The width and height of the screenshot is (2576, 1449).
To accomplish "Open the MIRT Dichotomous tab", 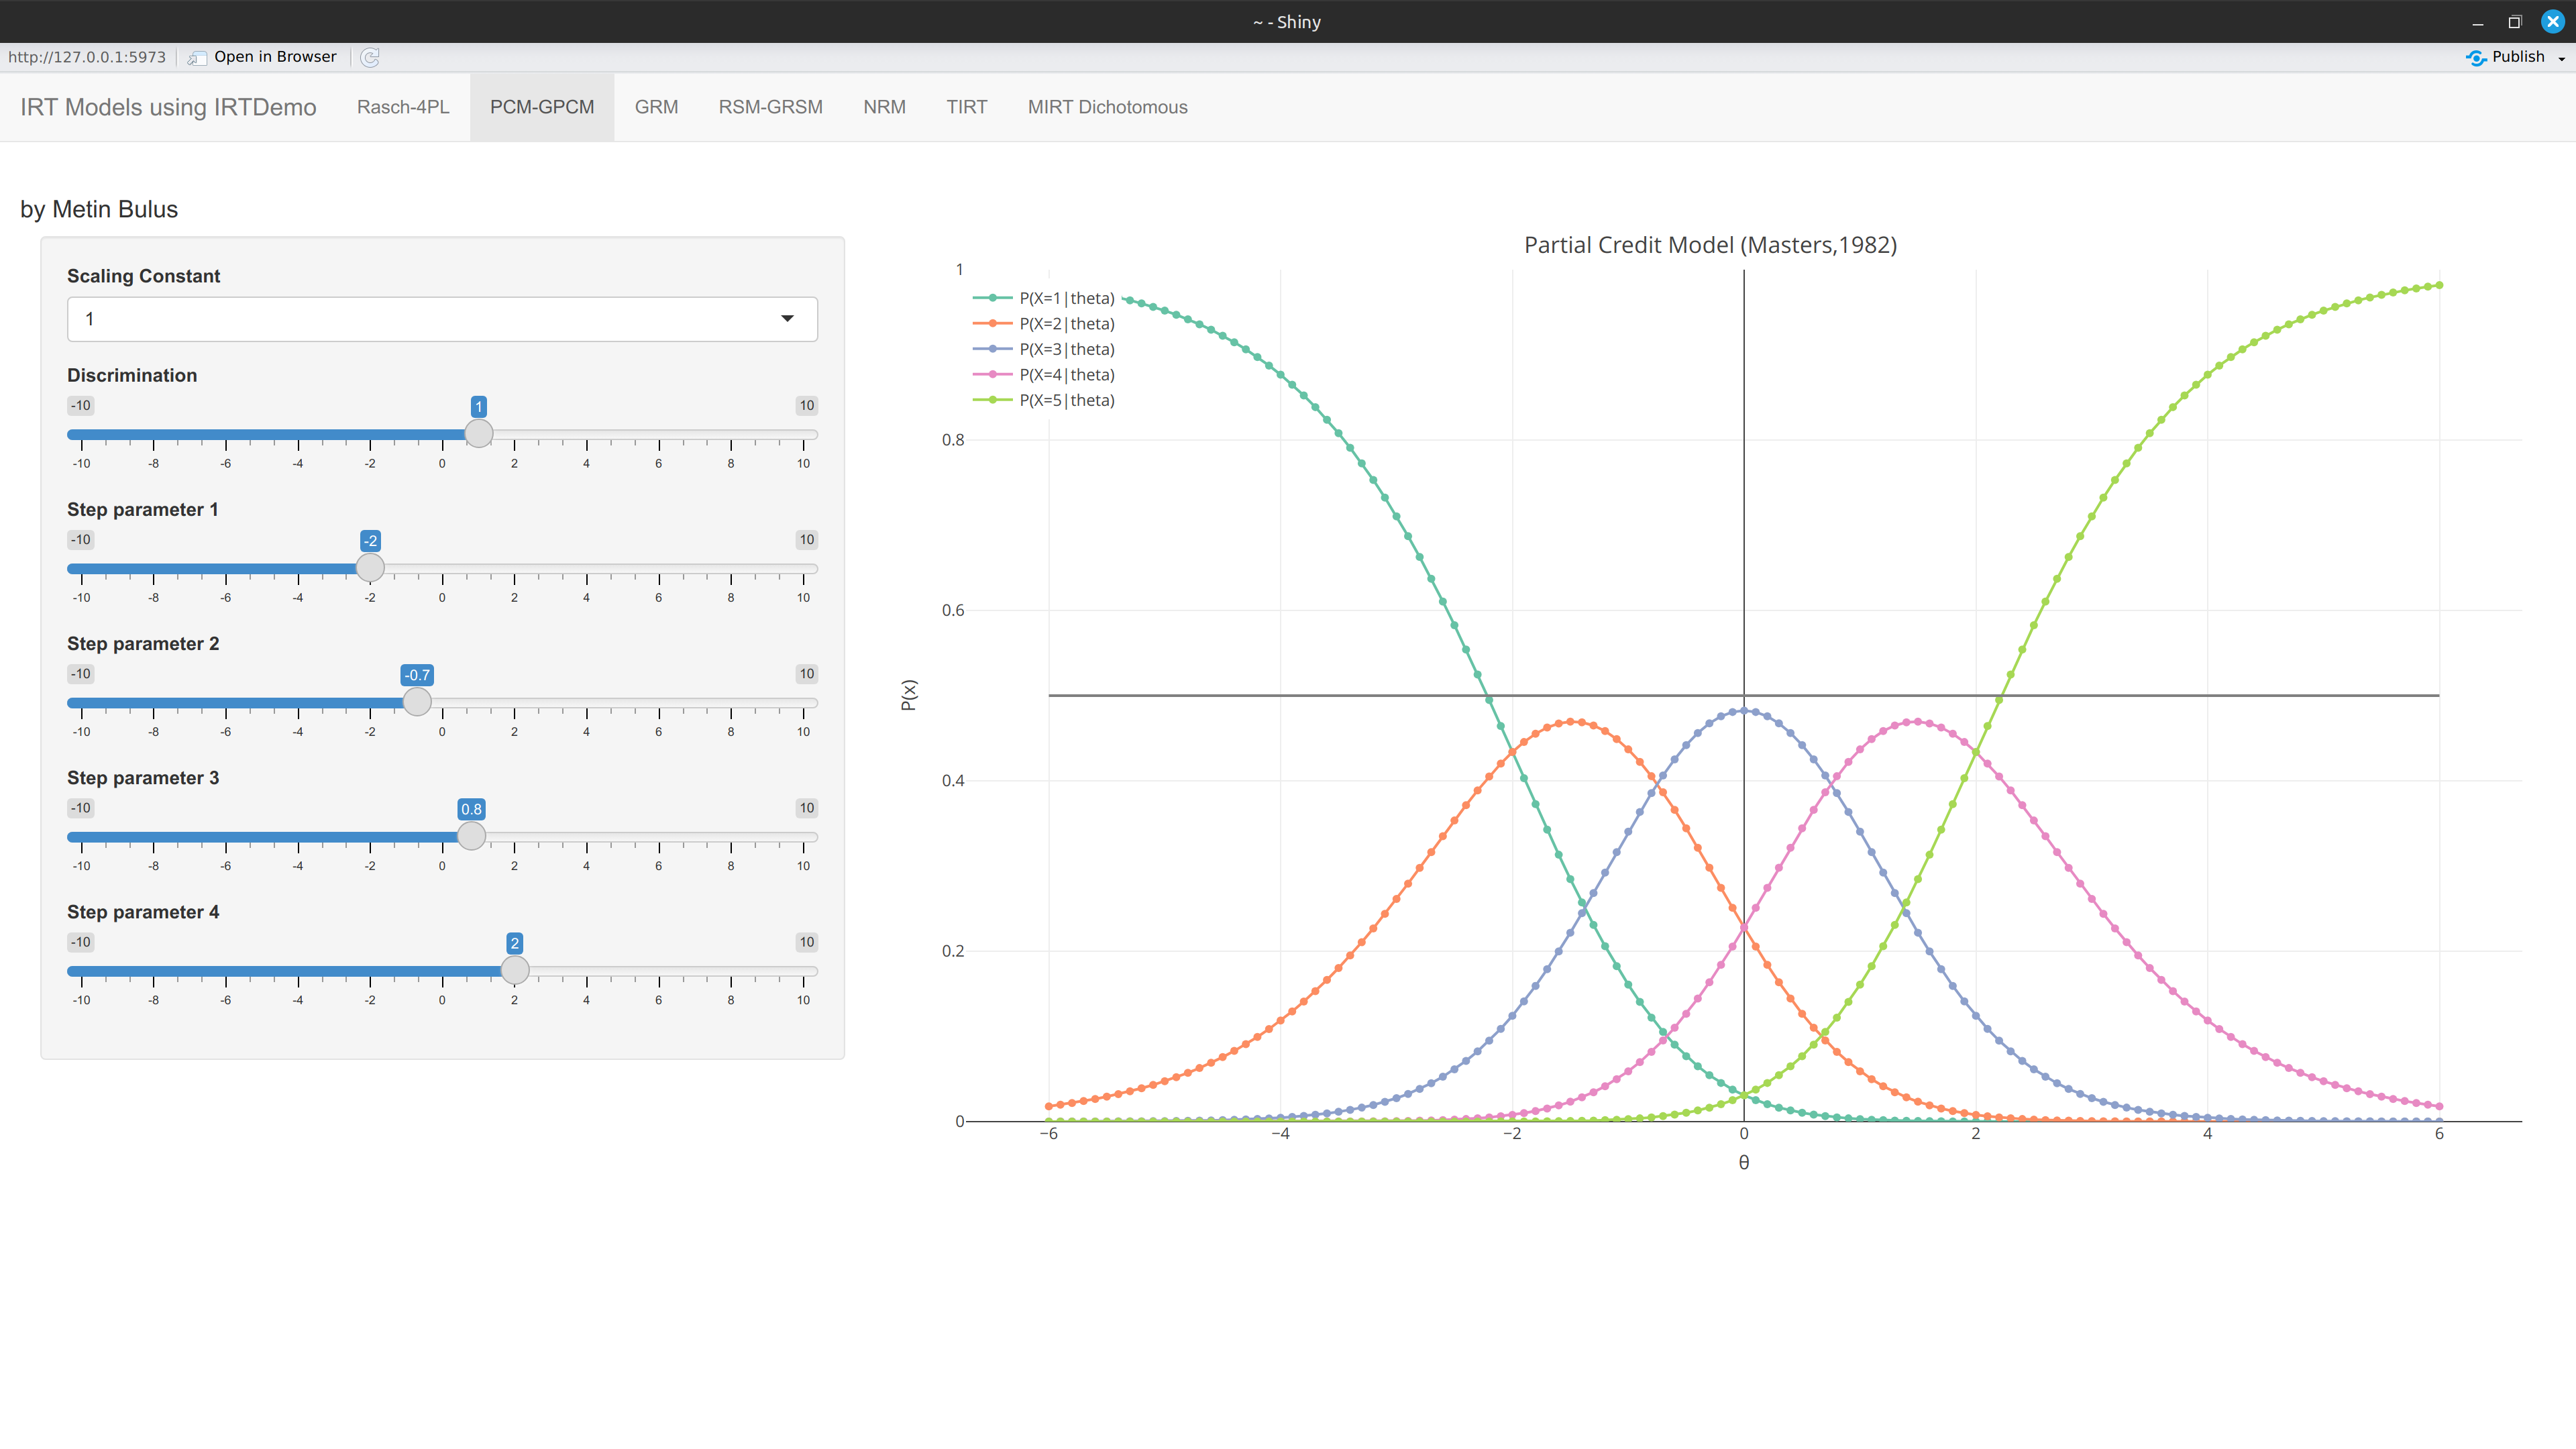I will click(1107, 107).
